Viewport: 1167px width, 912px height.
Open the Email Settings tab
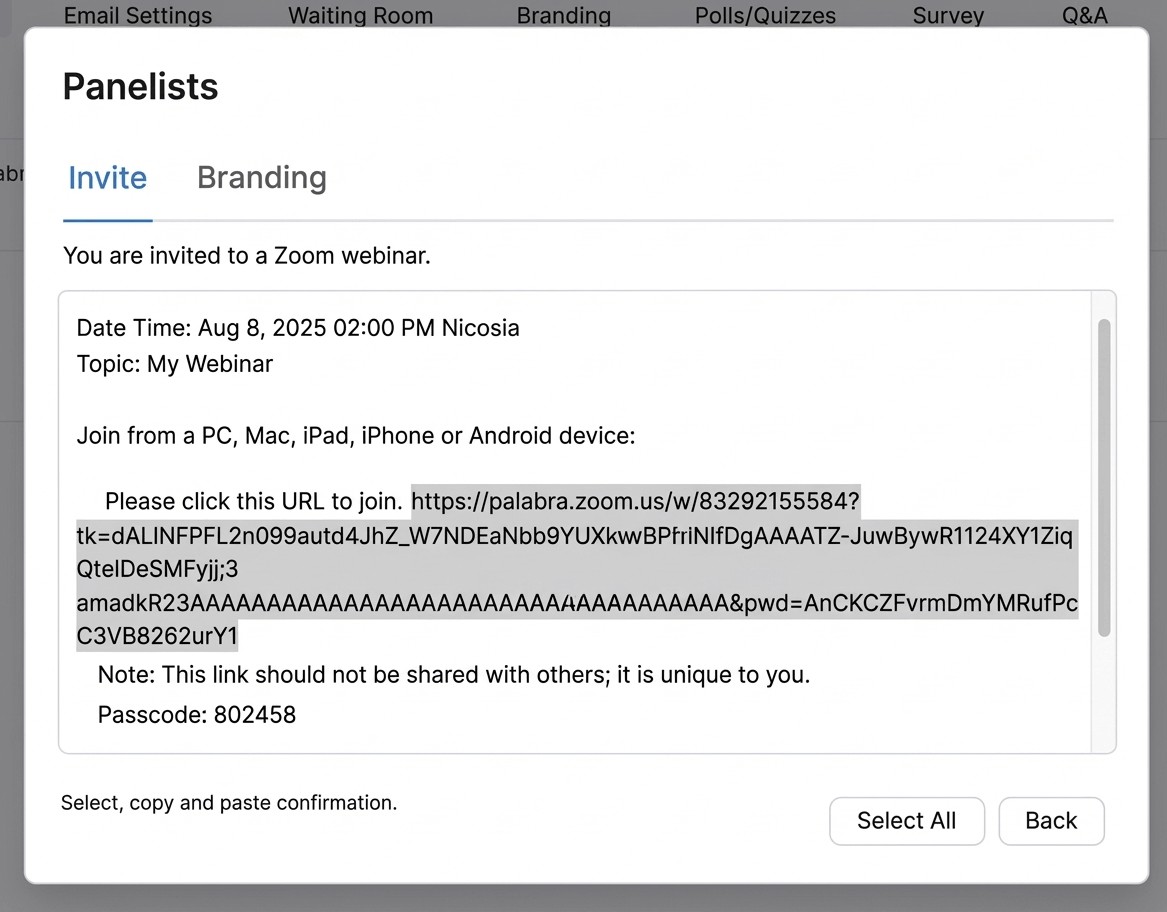[x=138, y=16]
